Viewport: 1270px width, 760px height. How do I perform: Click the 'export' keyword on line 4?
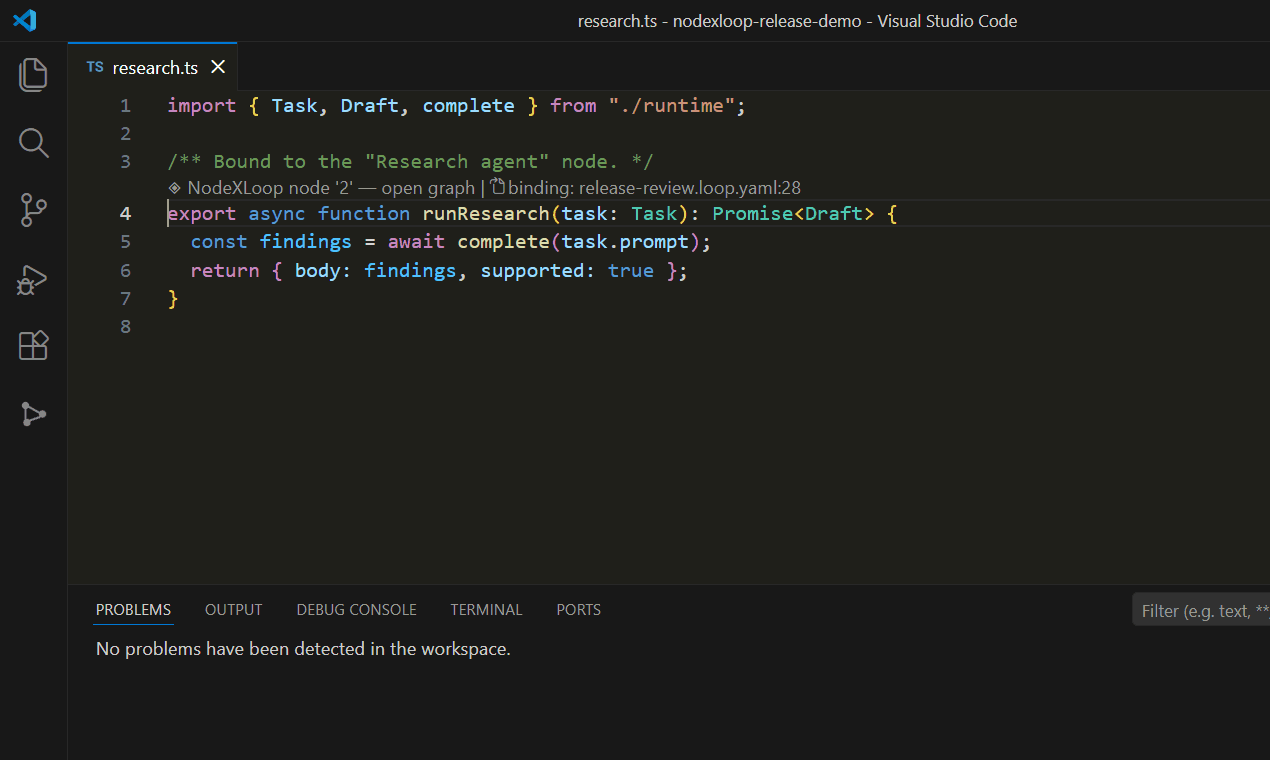tap(202, 213)
